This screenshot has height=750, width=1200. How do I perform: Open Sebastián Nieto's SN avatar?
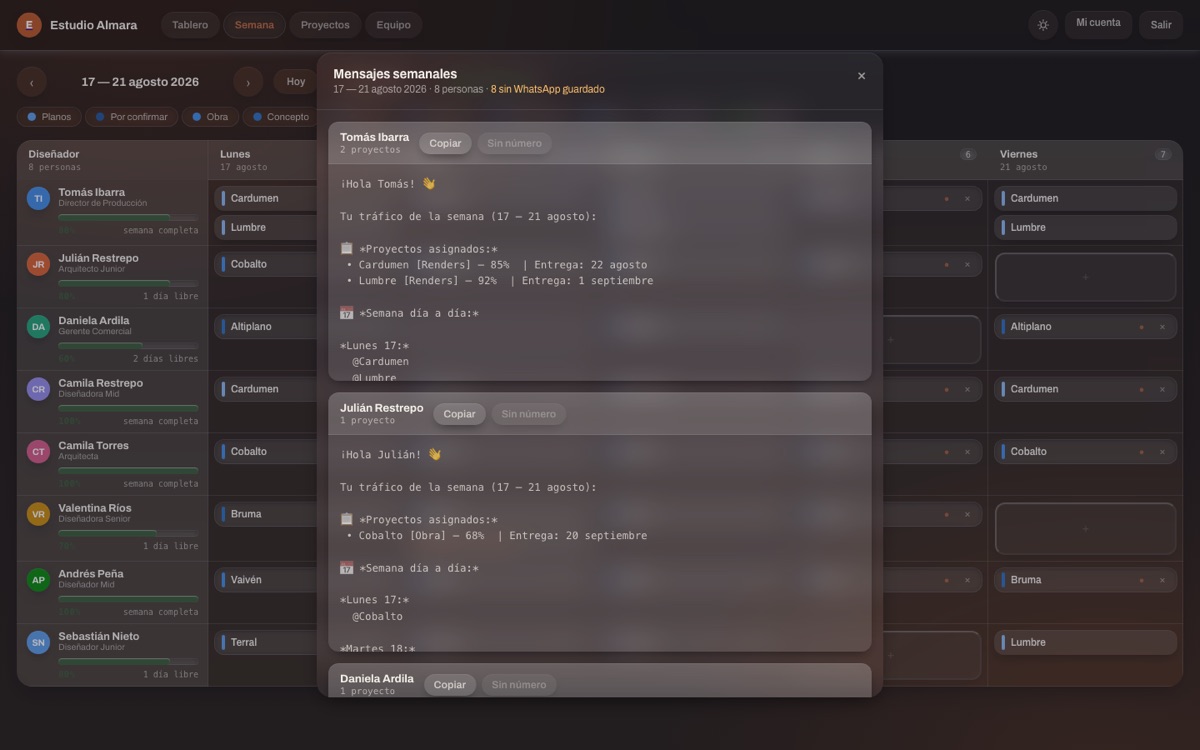pyautogui.click(x=38, y=642)
